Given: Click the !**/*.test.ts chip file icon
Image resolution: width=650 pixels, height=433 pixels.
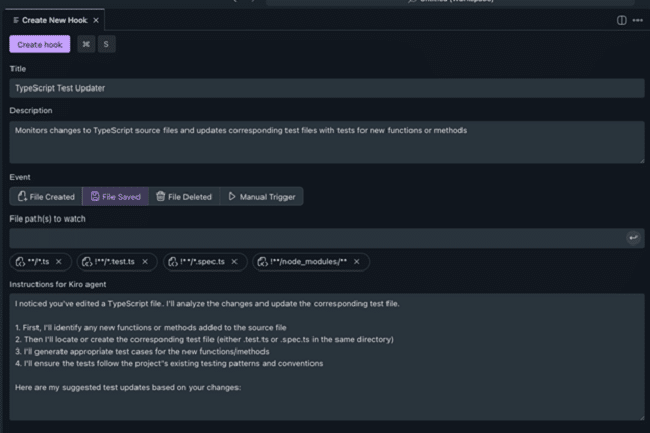Looking at the screenshot, I should [87, 262].
